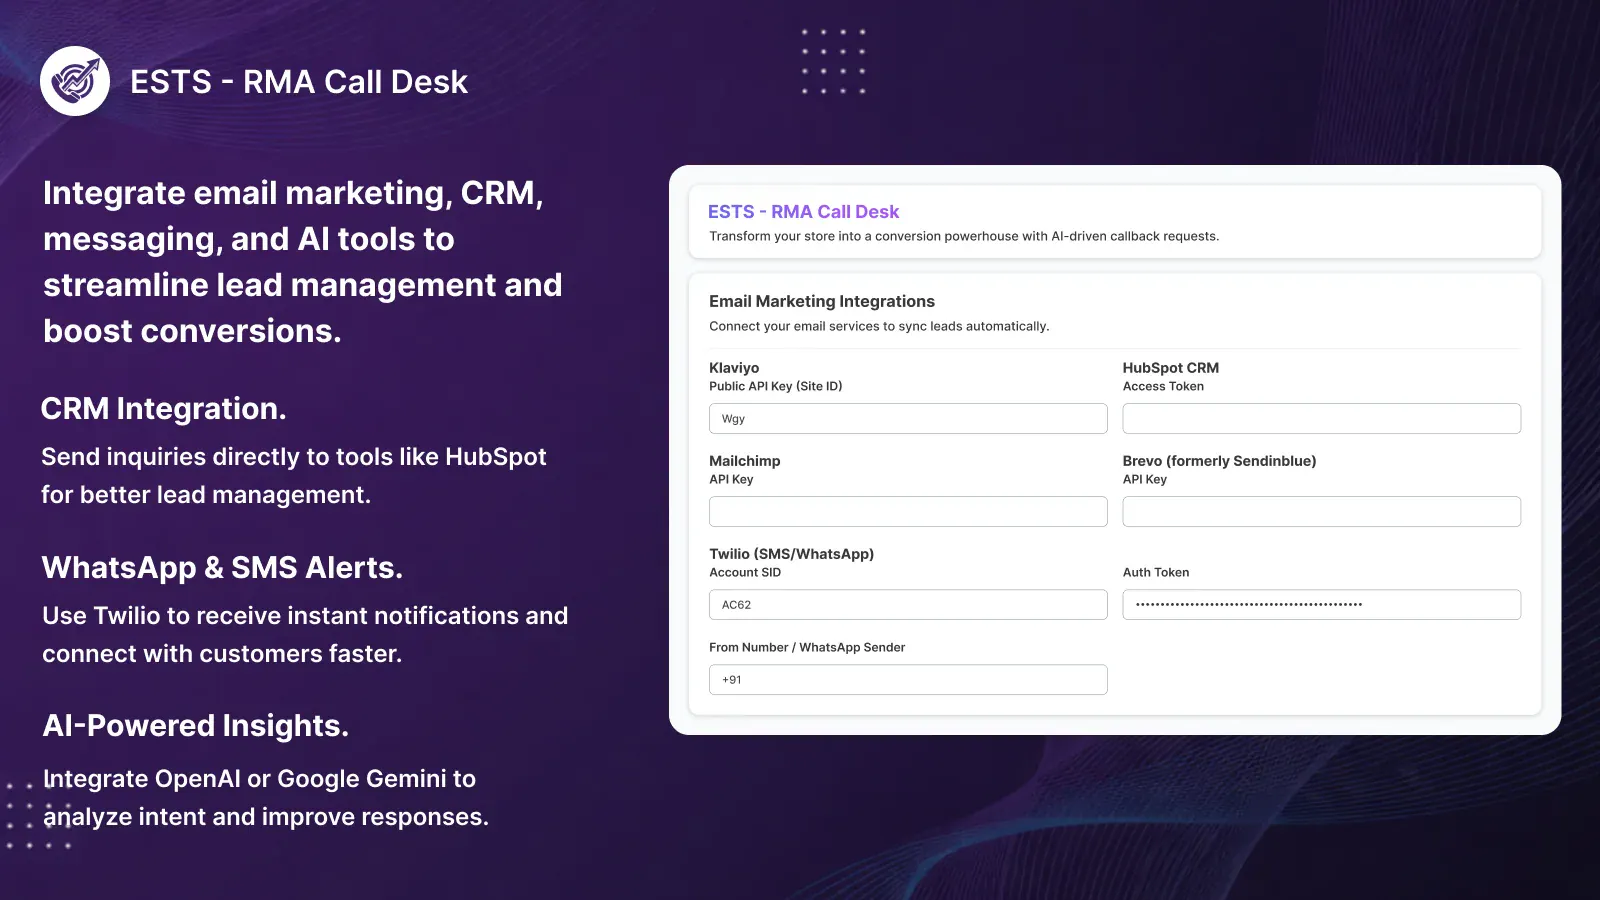
Task: Click the 'AI-Powered Insights.' heading
Action: [x=196, y=726]
